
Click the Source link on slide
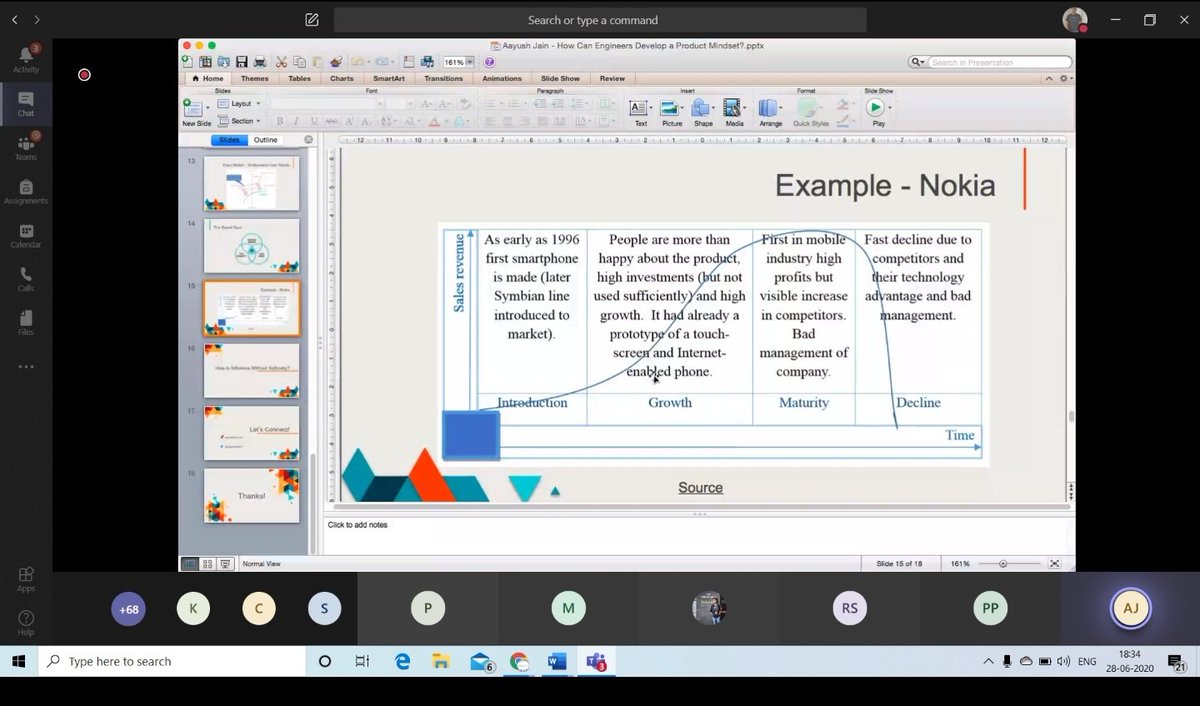click(700, 488)
